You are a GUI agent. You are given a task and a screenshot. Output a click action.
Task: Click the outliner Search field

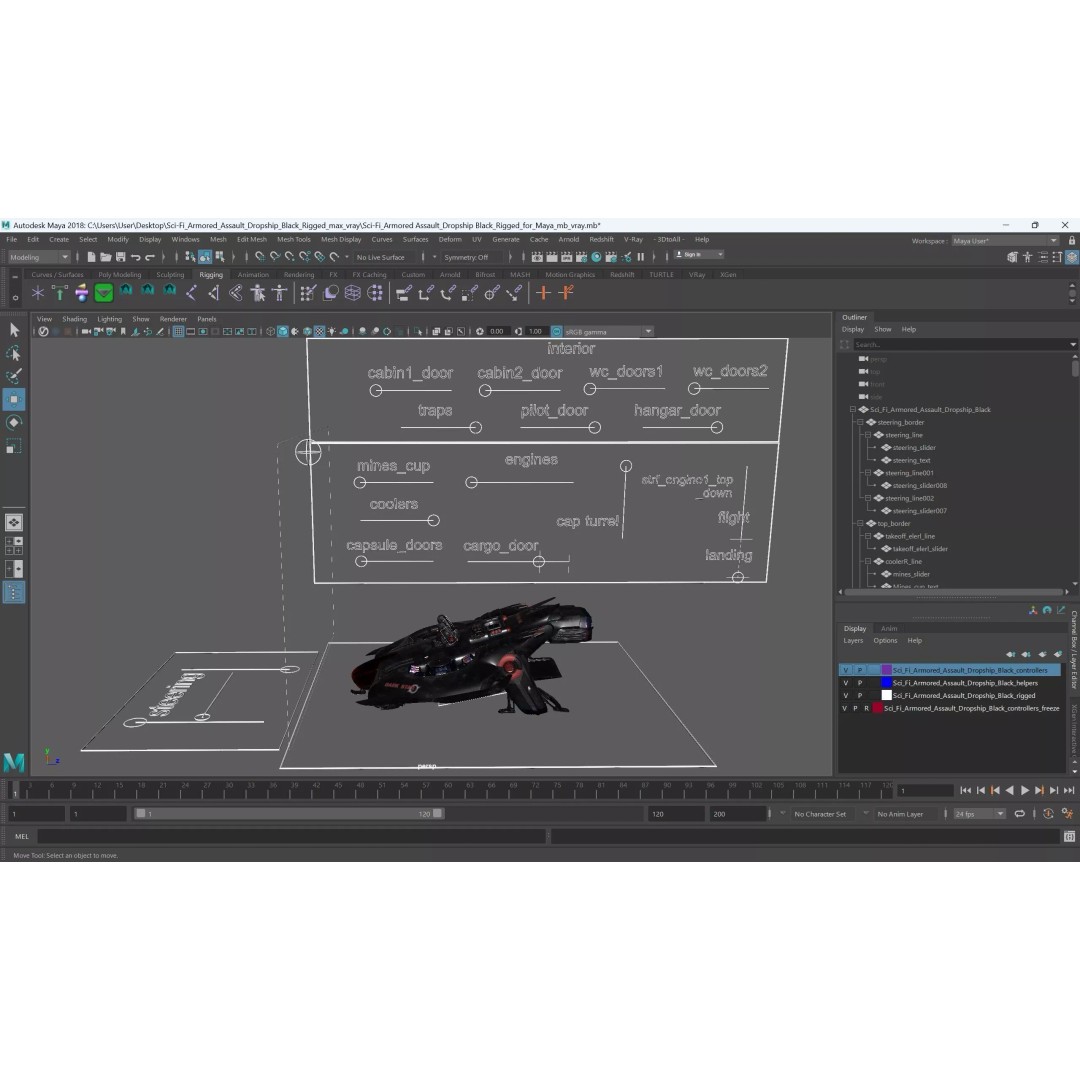click(960, 344)
